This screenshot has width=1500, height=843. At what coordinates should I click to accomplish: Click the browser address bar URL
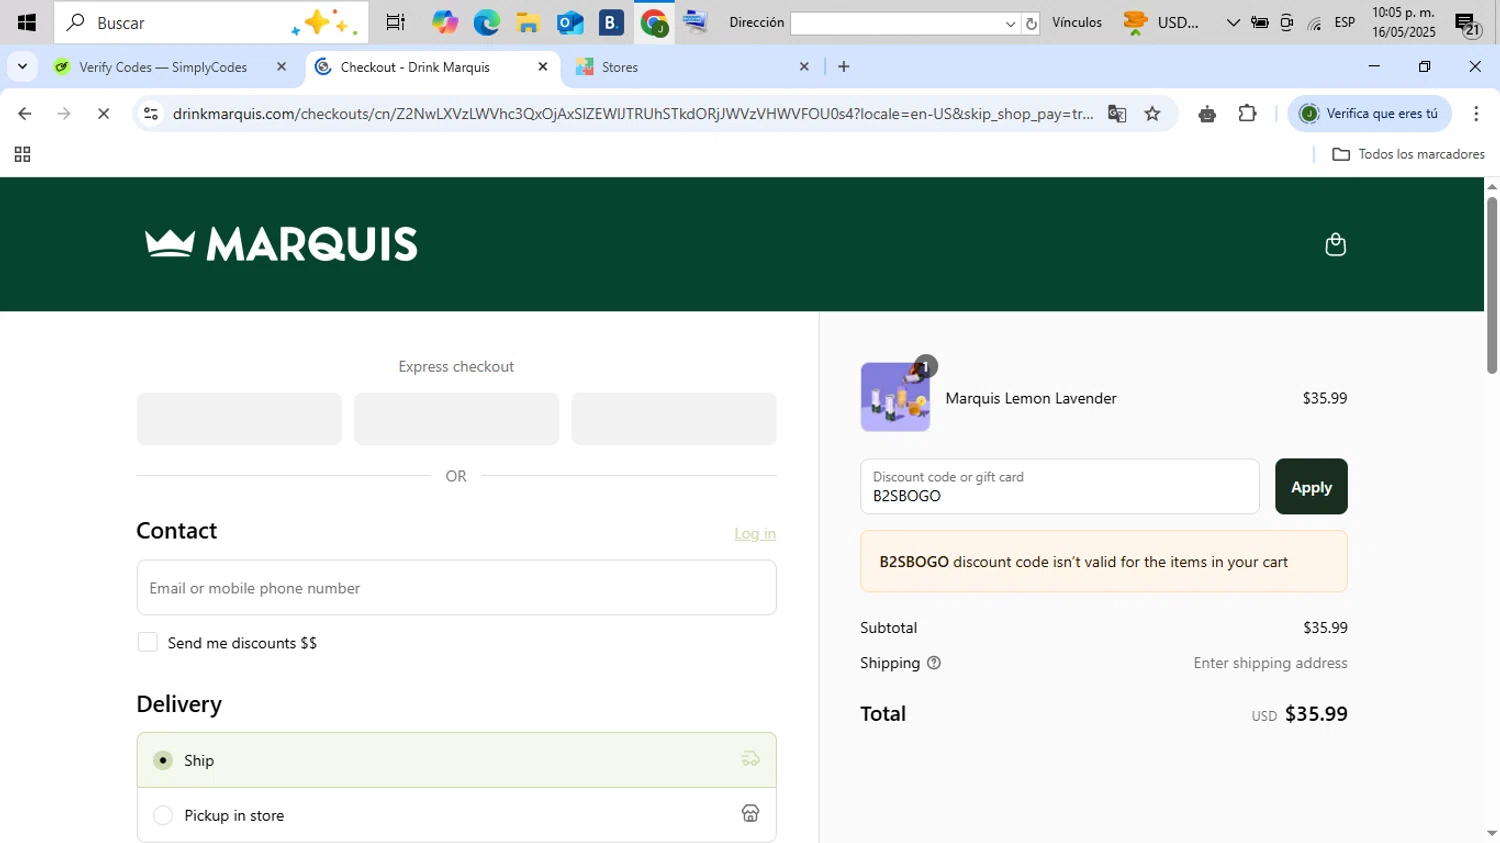click(632, 114)
